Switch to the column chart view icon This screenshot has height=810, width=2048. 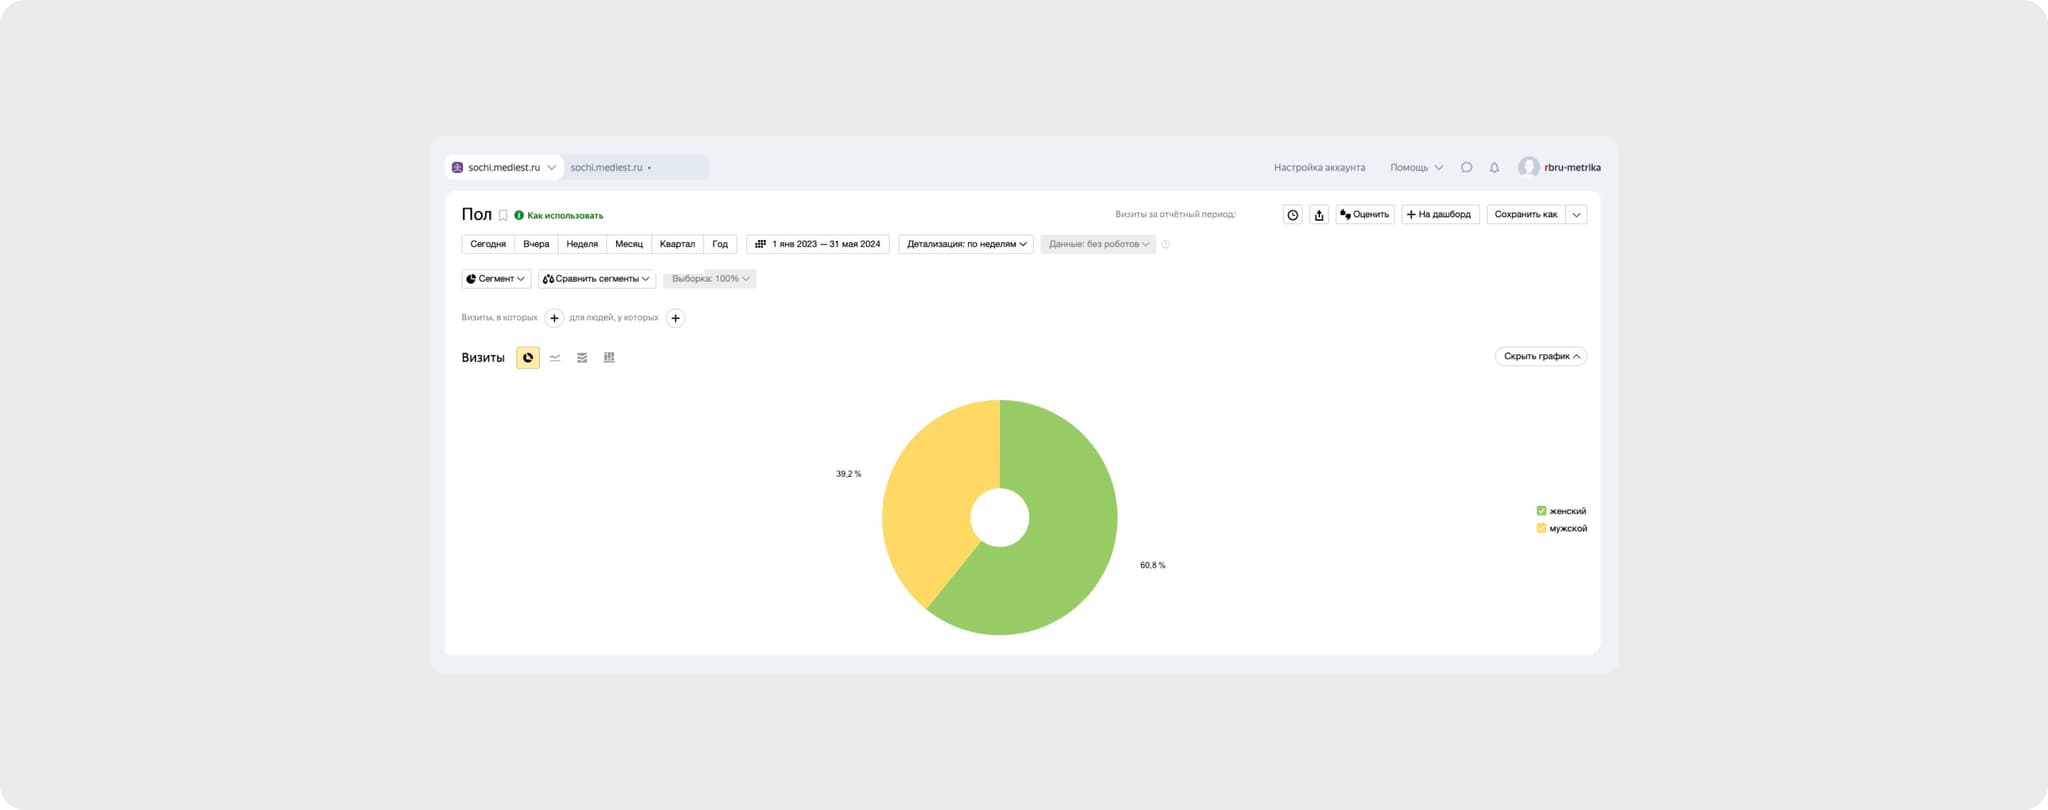(609, 358)
